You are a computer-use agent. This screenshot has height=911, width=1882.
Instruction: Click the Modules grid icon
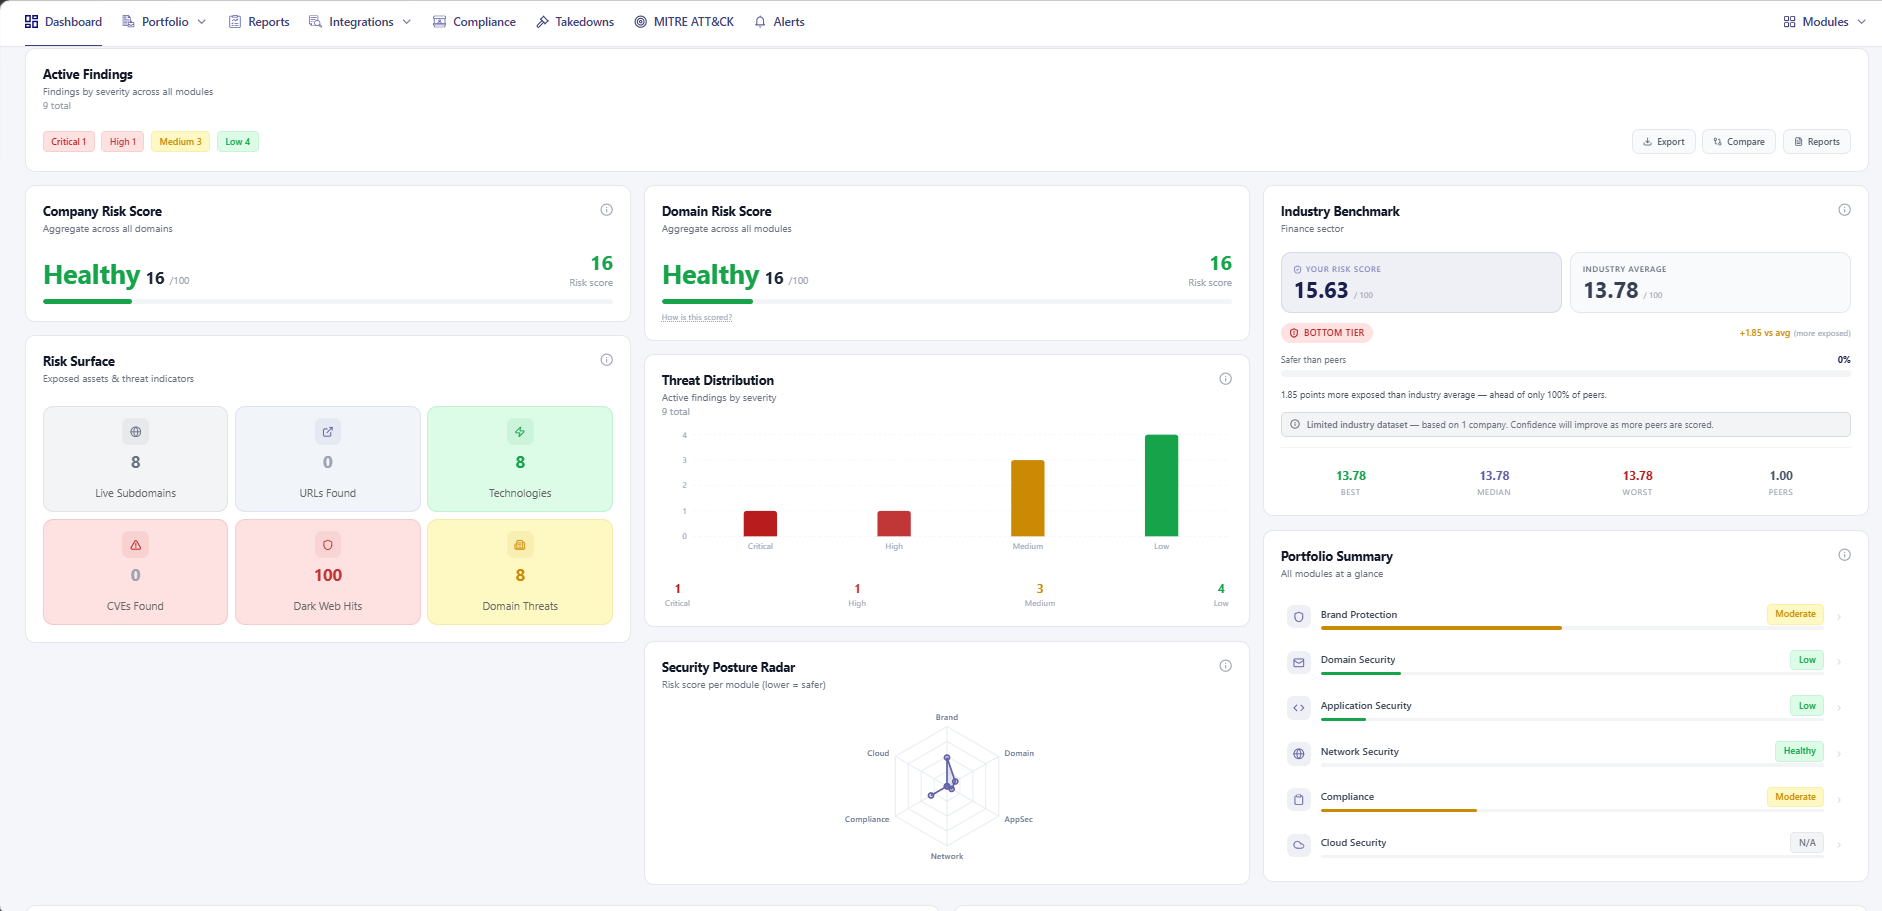(x=1789, y=22)
